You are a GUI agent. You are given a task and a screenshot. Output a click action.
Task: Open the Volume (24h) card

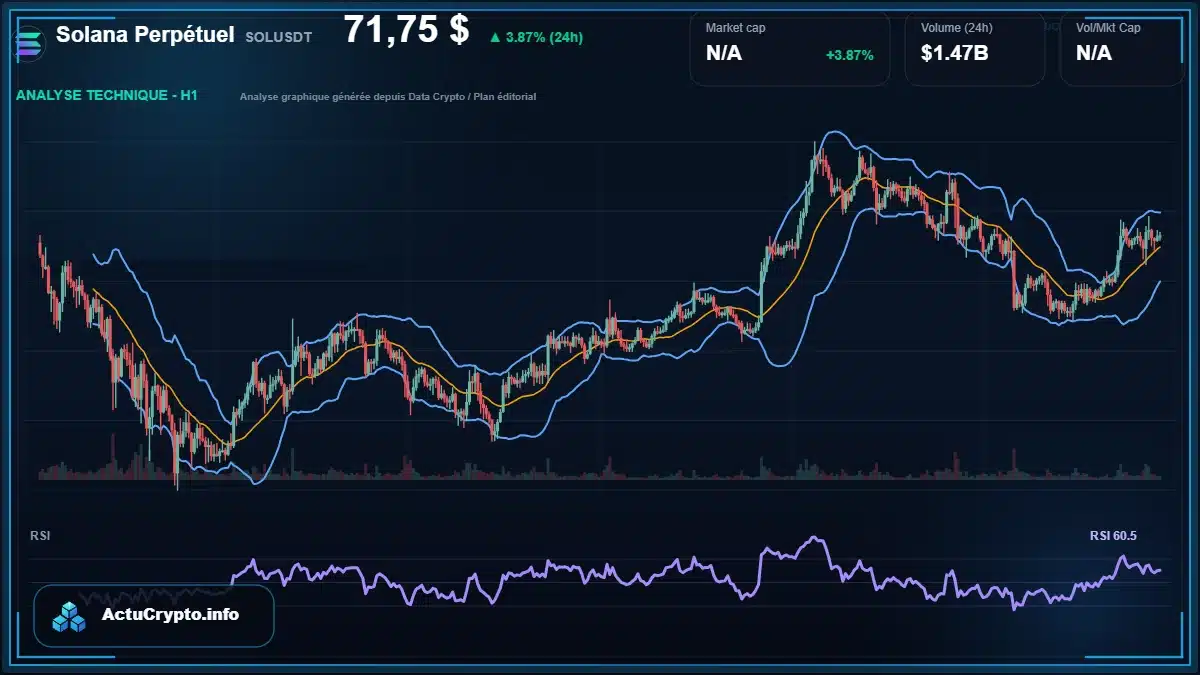975,47
